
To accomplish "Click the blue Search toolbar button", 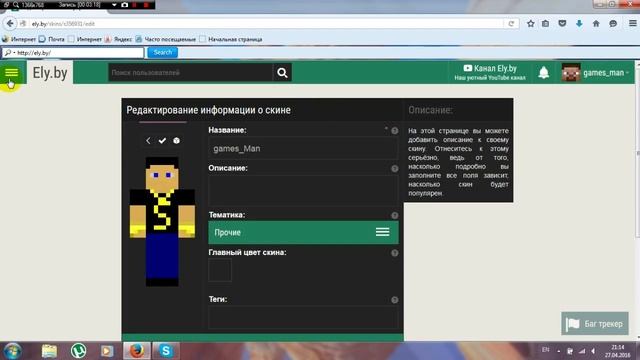I will click(162, 53).
